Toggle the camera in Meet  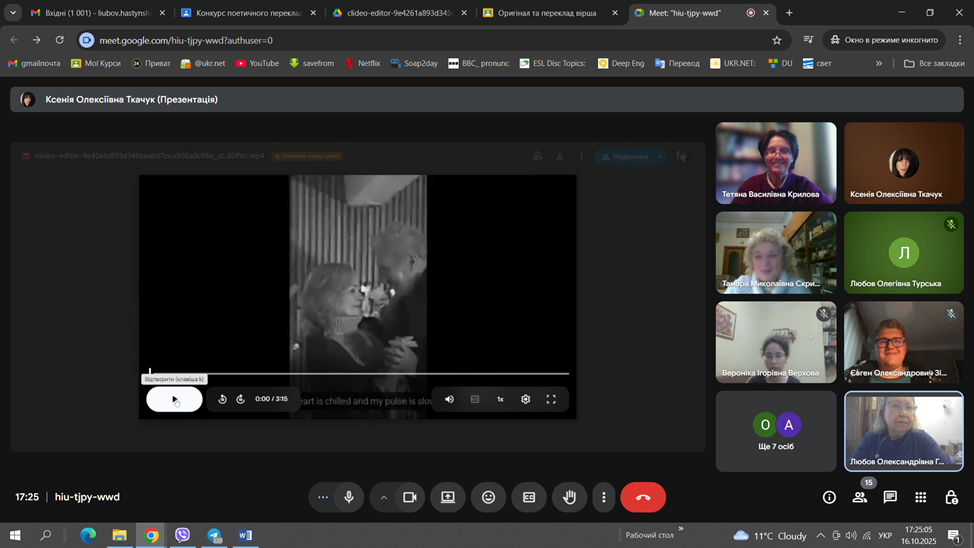409,497
